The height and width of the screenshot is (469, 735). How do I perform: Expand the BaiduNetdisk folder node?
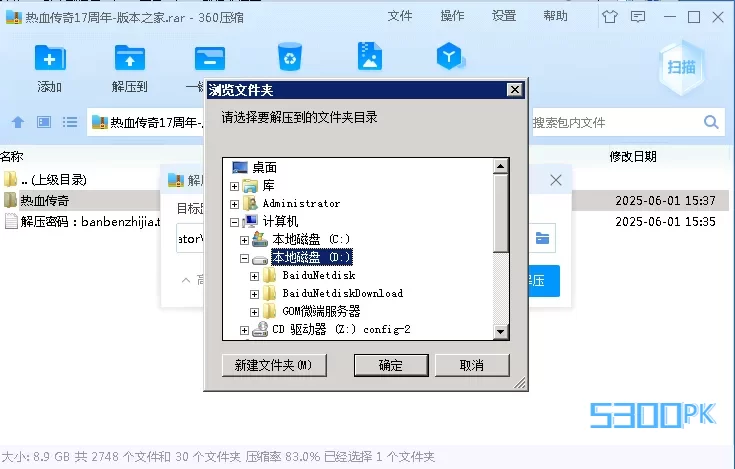(254, 276)
